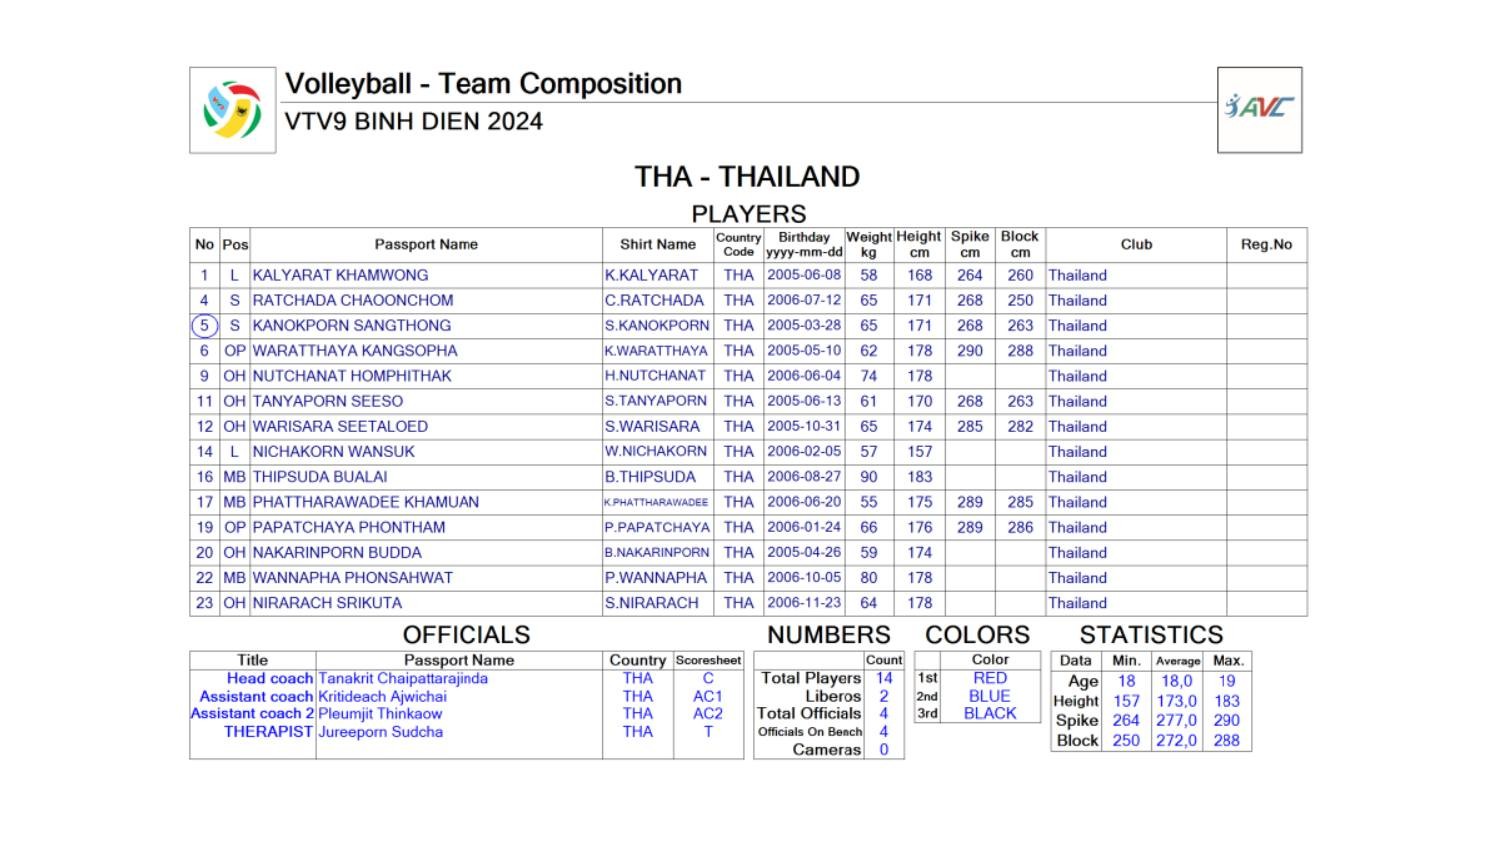1500x844 pixels.
Task: Click the Total Players count value
Action: pos(884,678)
